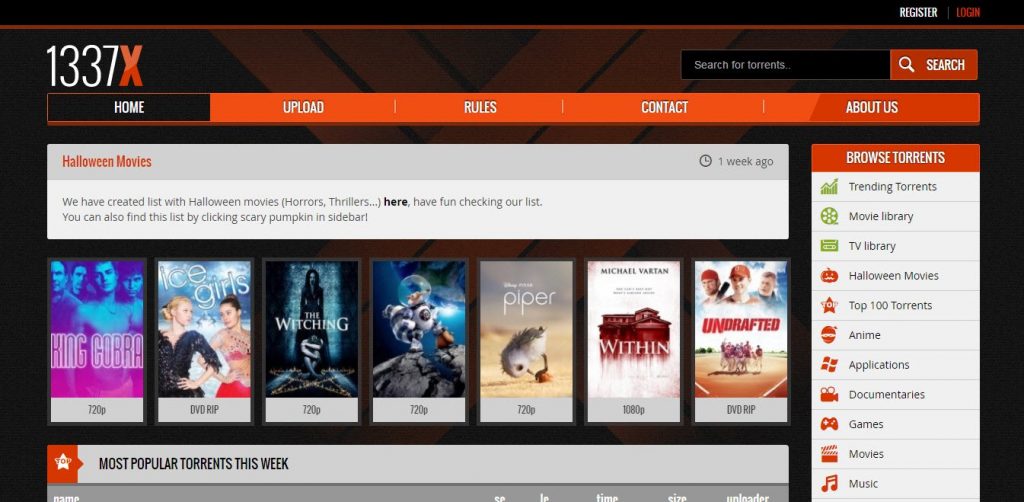
Task: Click the Documentaries category link
Action: (x=887, y=394)
